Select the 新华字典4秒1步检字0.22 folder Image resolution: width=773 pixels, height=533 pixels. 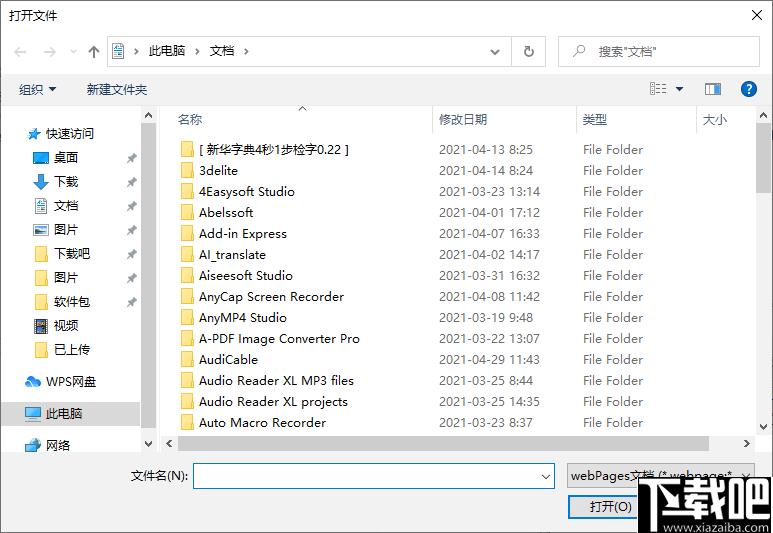[x=274, y=149]
